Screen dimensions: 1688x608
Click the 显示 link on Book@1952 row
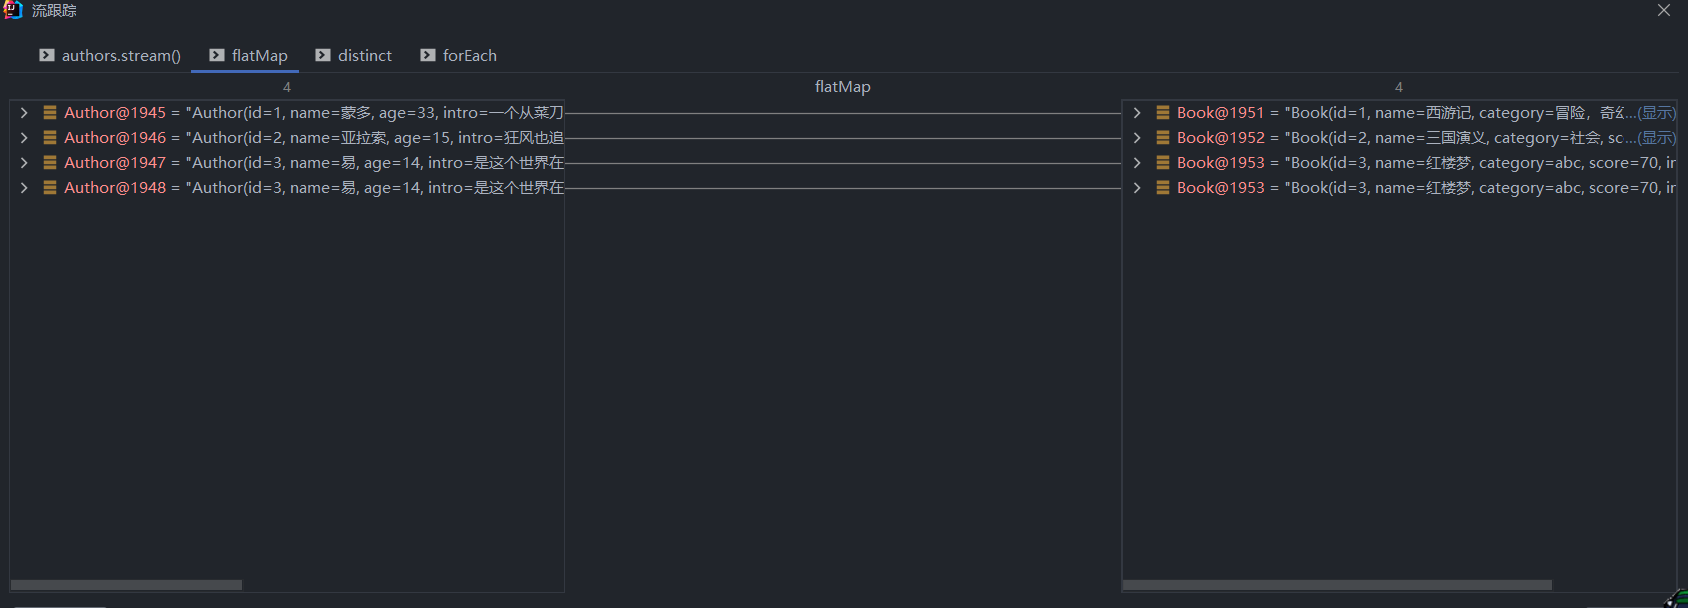[1656, 138]
